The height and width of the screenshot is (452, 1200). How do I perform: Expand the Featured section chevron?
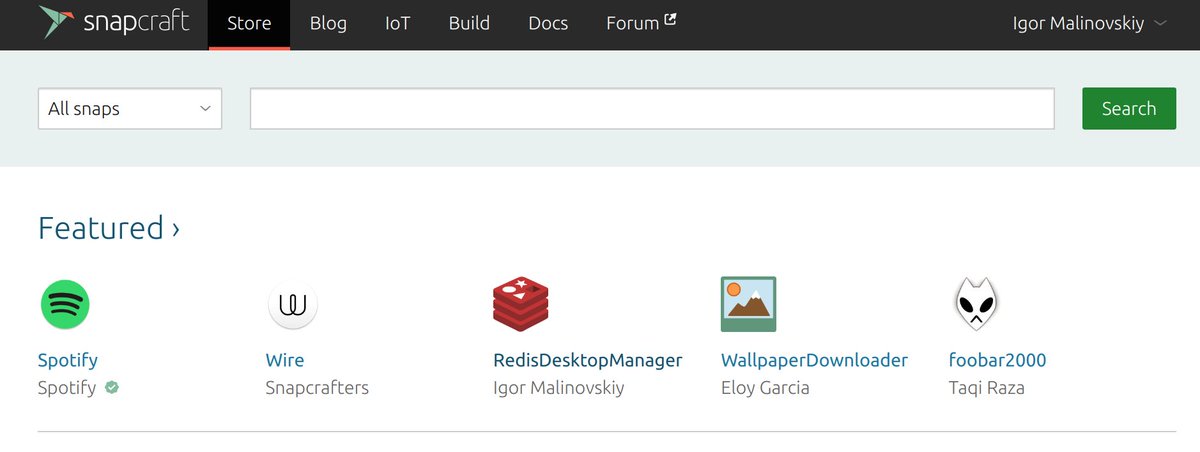tap(176, 229)
